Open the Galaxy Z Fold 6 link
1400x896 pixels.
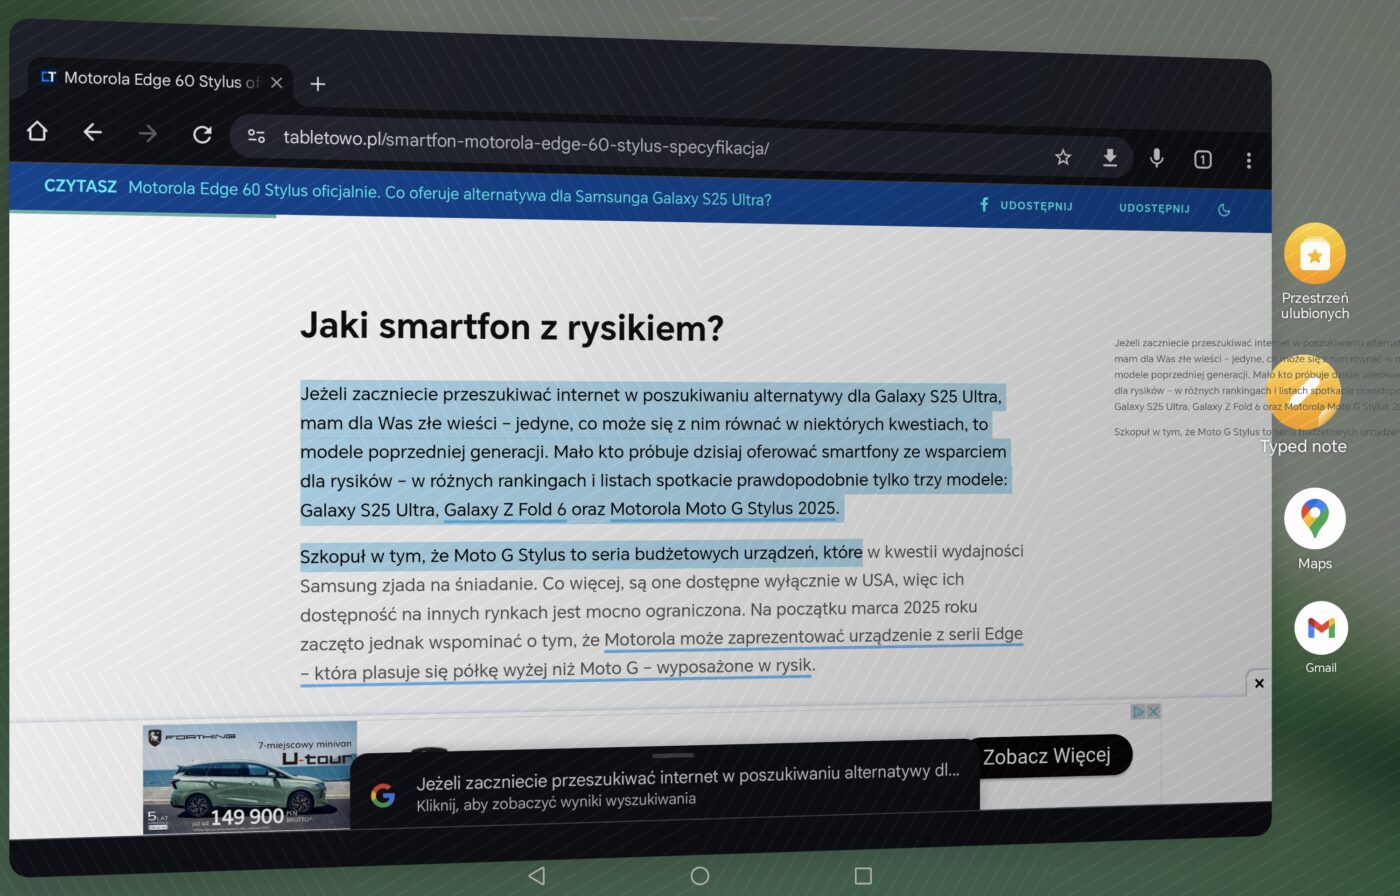pyautogui.click(x=505, y=510)
